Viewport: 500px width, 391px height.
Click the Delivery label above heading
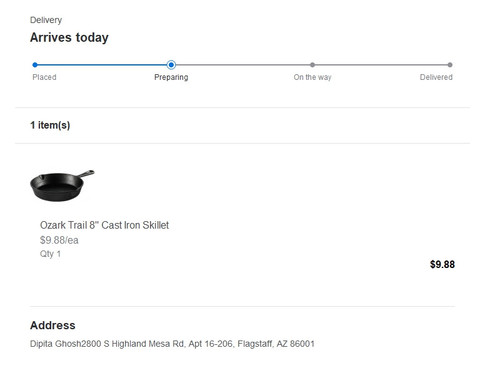tap(46, 20)
